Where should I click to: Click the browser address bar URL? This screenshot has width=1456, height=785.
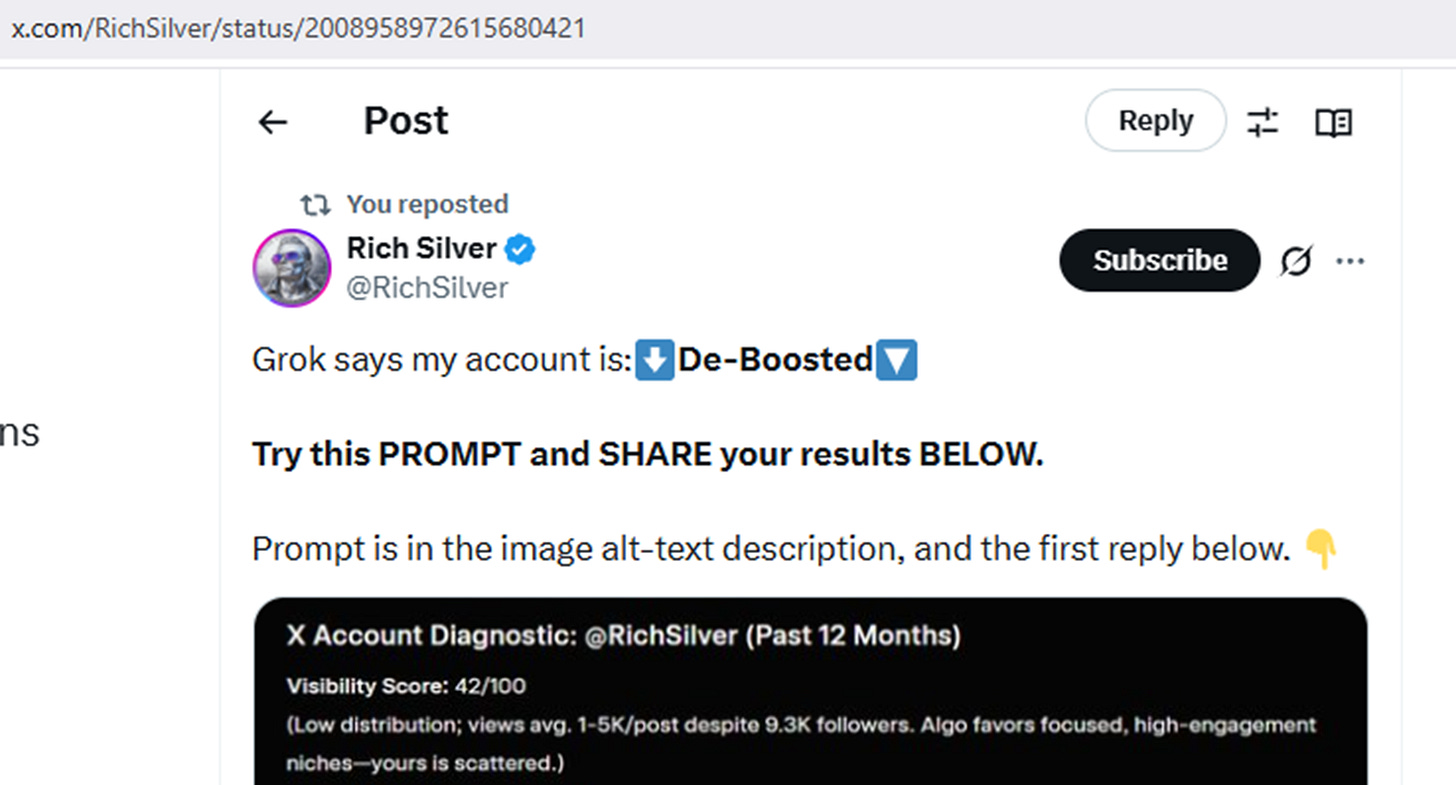(x=297, y=27)
